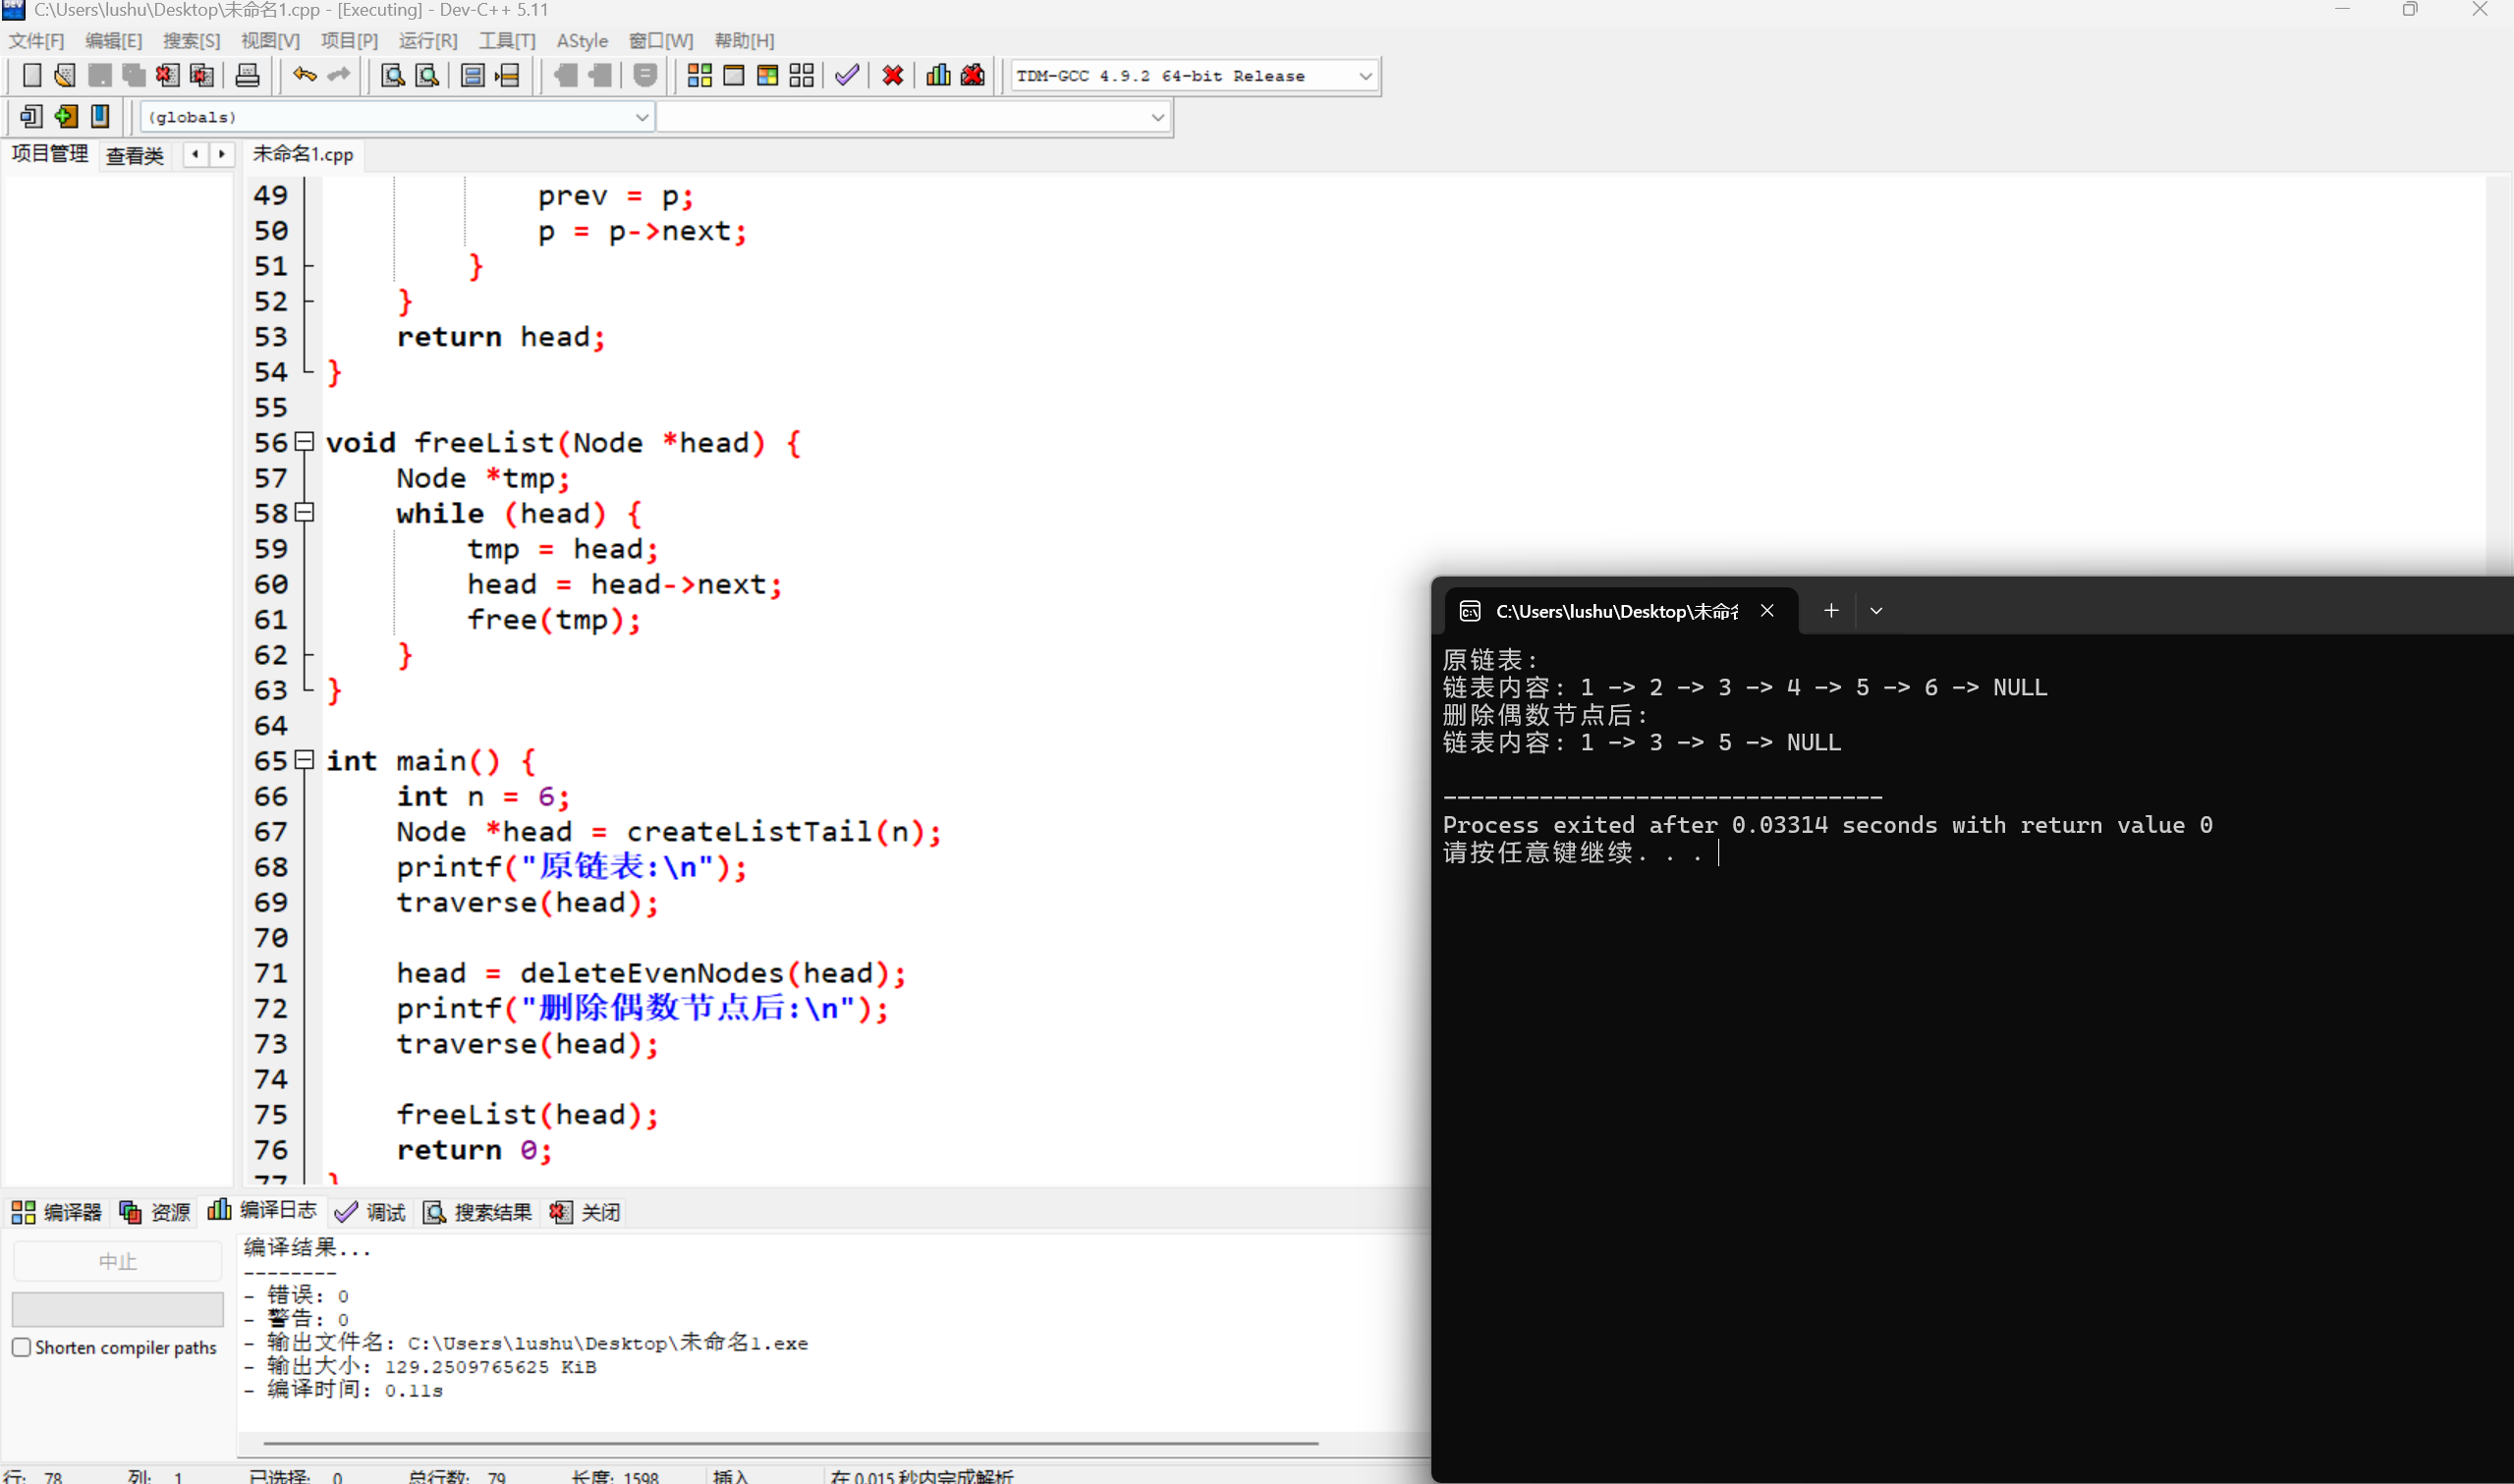Switch to the 调试 debug tab
The height and width of the screenshot is (1484, 2514).
coord(371,1212)
